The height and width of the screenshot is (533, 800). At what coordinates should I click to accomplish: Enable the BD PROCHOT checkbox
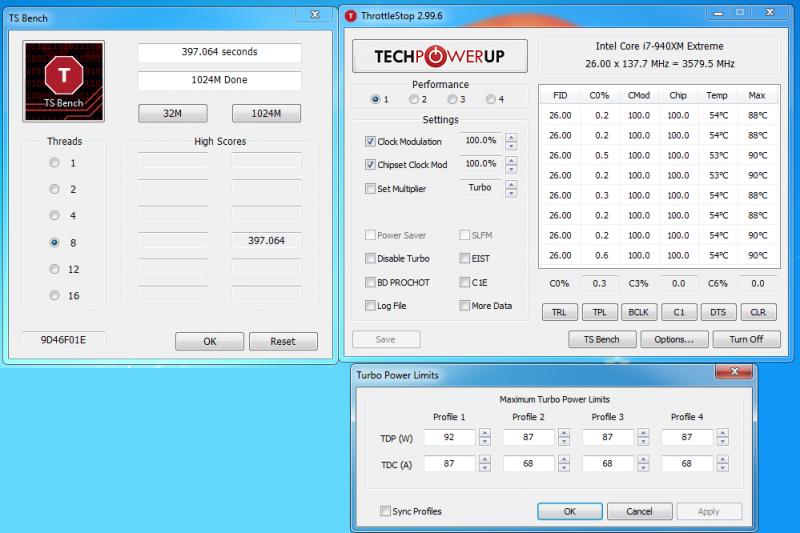[370, 282]
